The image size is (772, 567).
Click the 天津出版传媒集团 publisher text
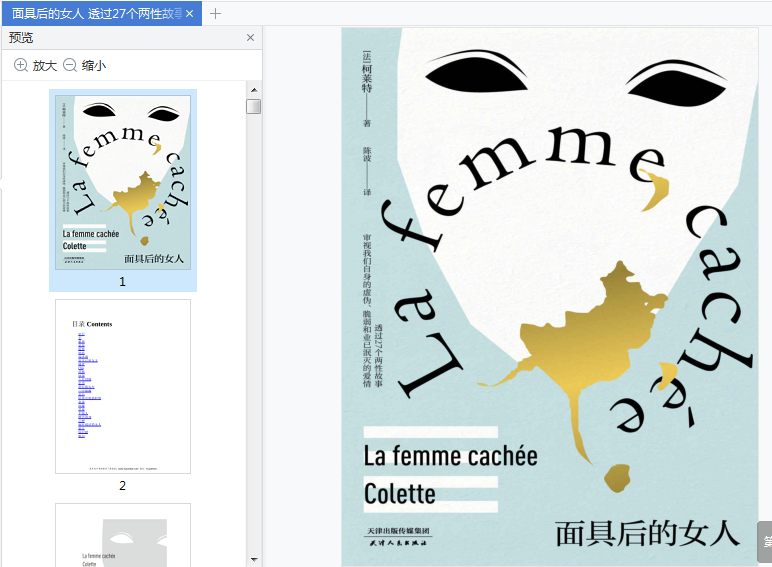tap(398, 531)
